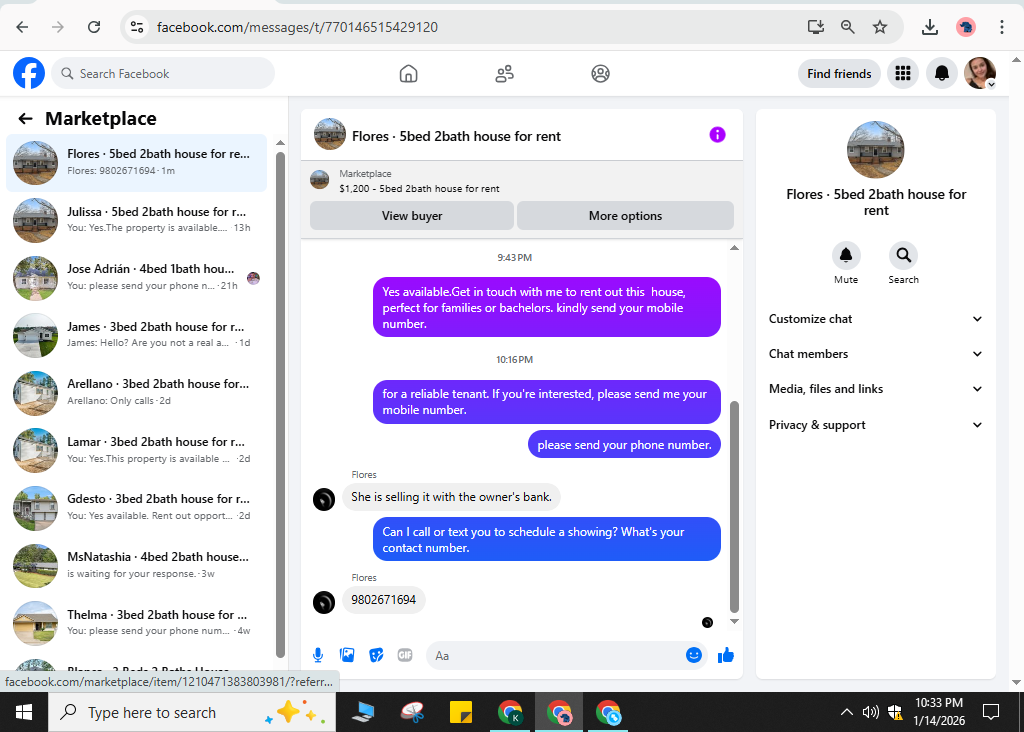Click View buyer button
The width and height of the screenshot is (1024, 732).
[411, 215]
